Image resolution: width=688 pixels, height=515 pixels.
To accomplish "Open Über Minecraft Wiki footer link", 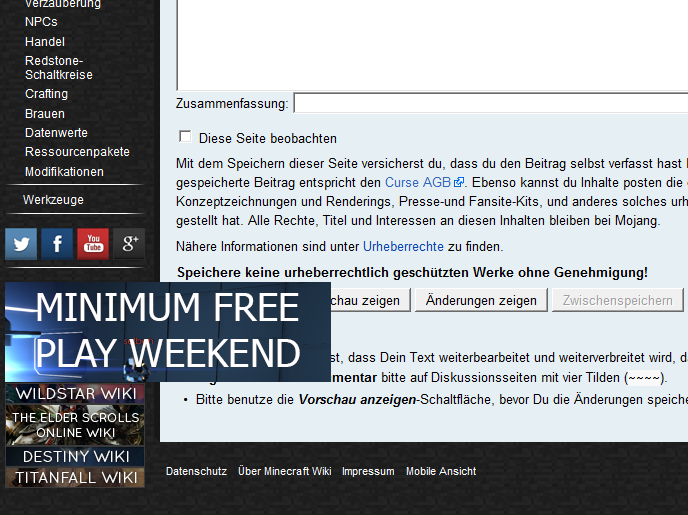I will pos(284,471).
